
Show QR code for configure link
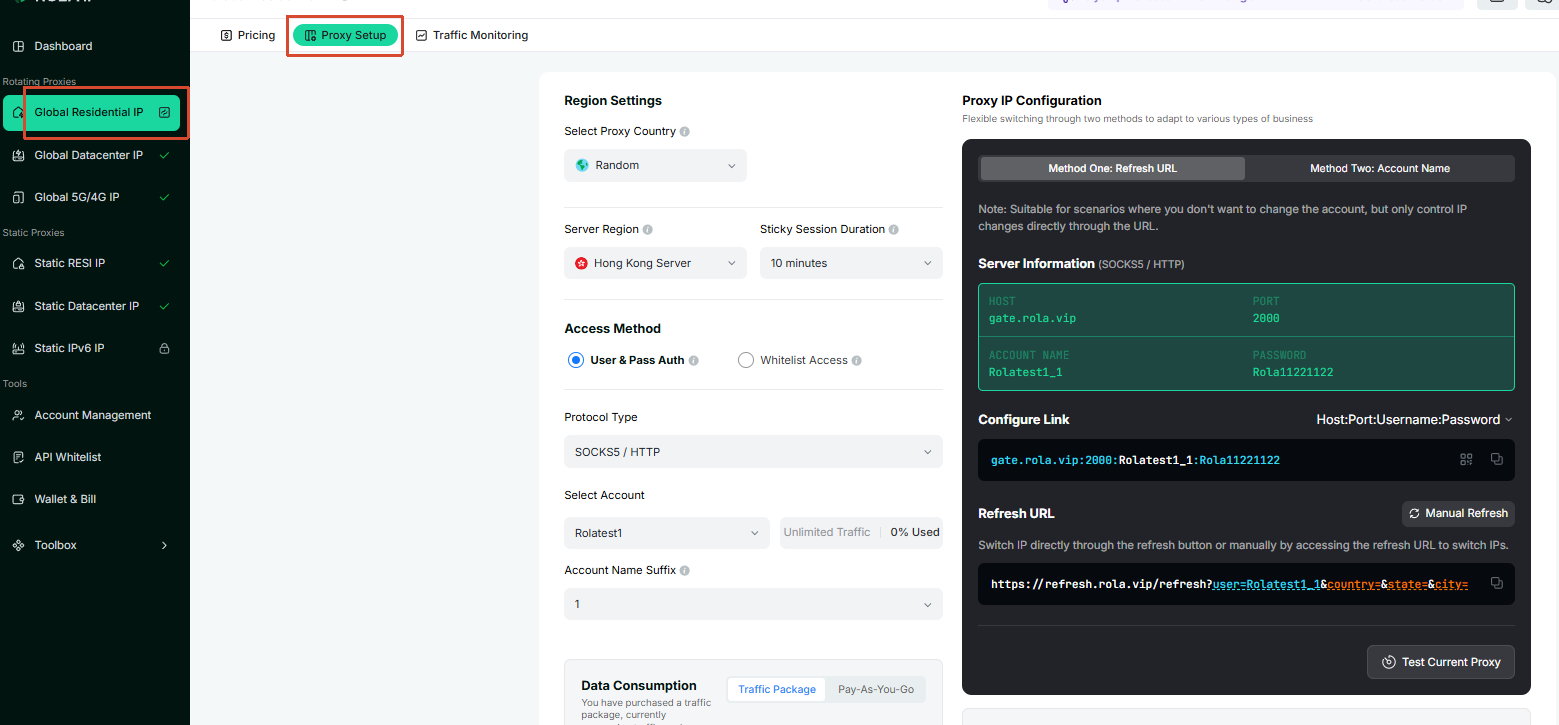click(1466, 460)
